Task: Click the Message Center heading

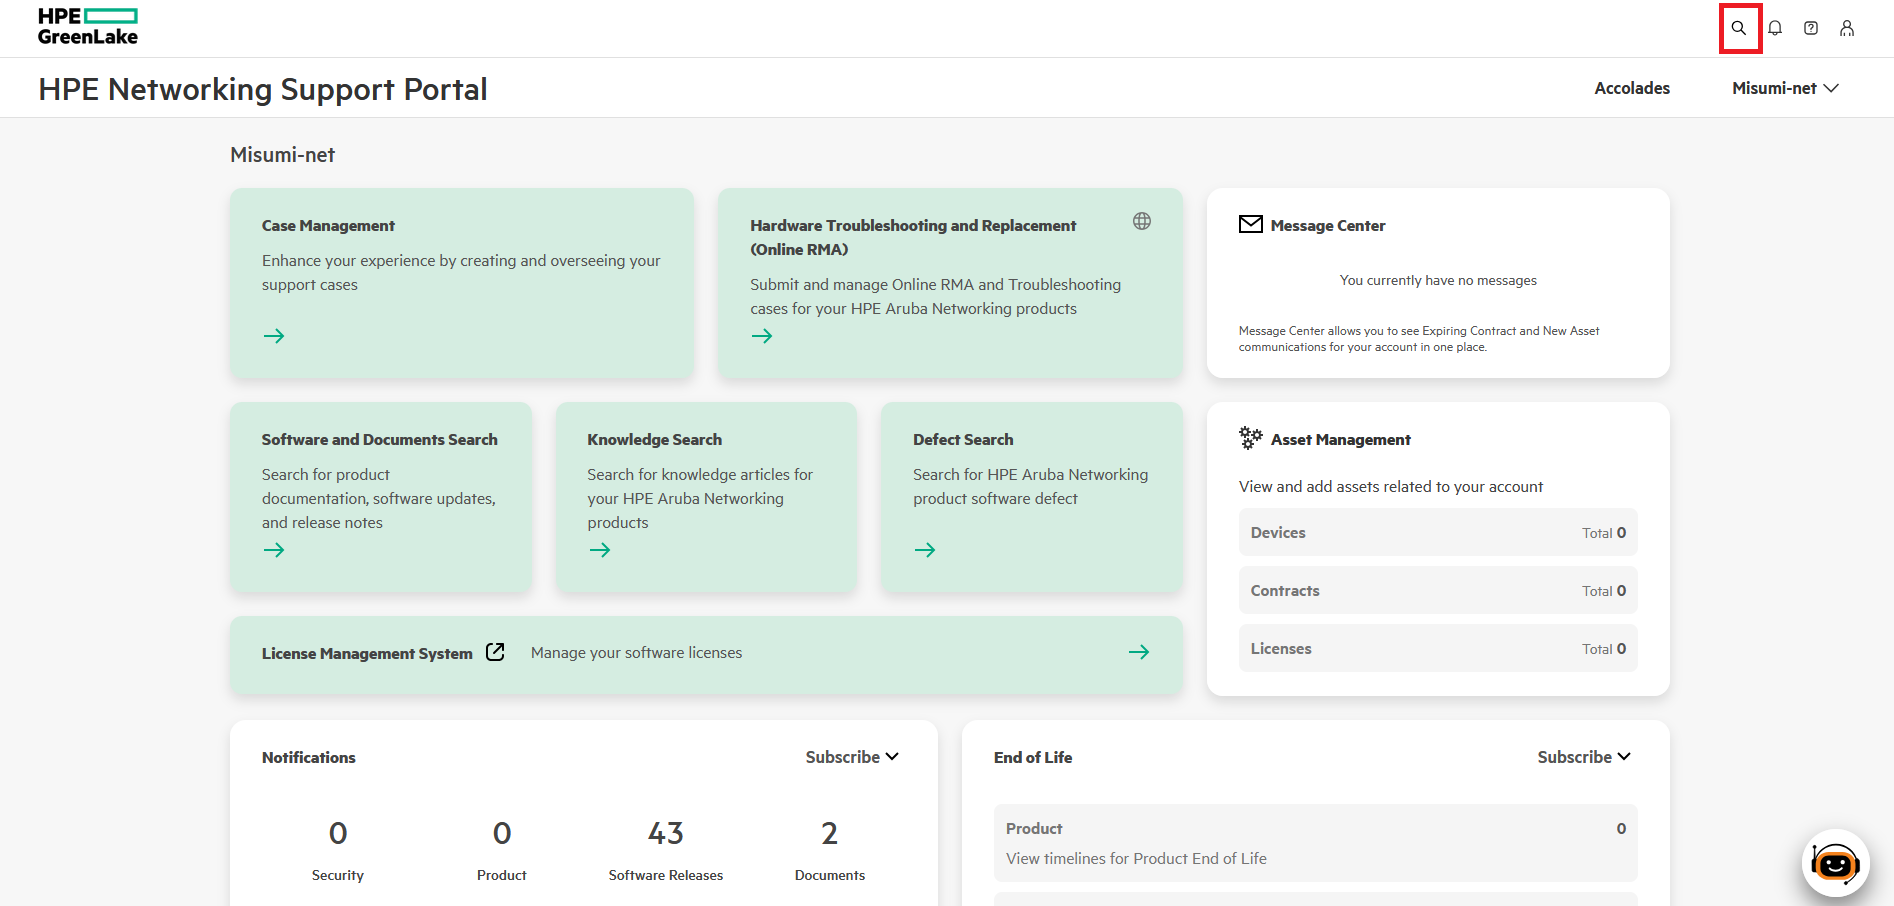Action: click(1328, 226)
